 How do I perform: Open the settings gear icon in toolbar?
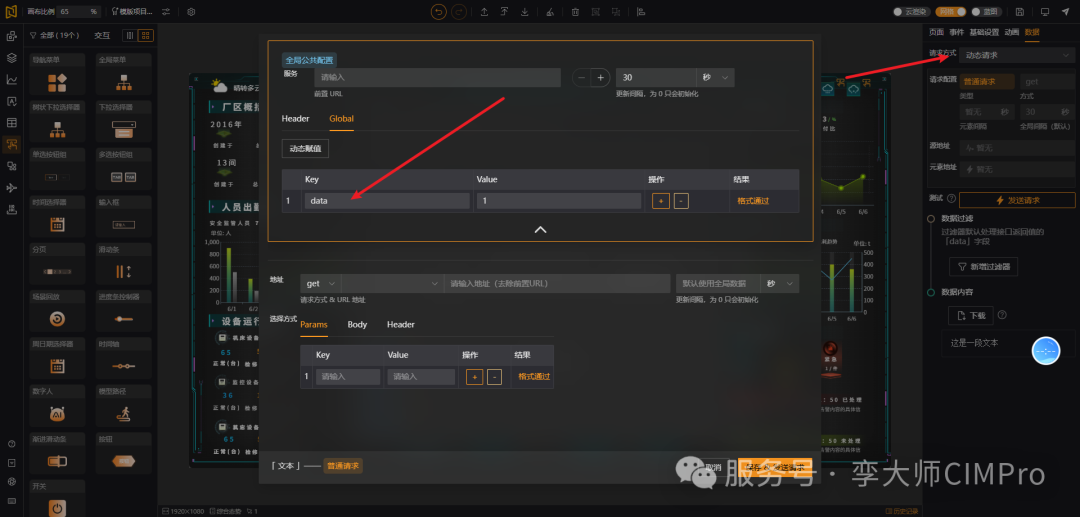tap(191, 12)
